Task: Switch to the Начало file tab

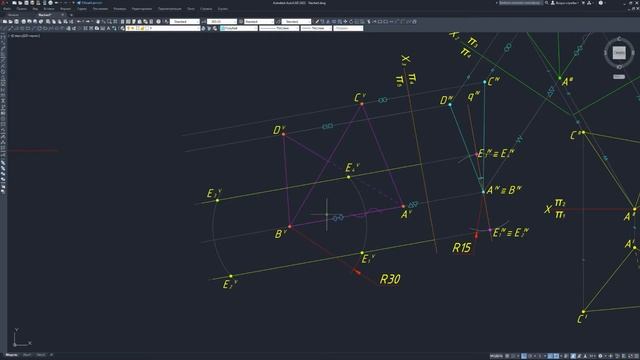Action: coord(13,15)
